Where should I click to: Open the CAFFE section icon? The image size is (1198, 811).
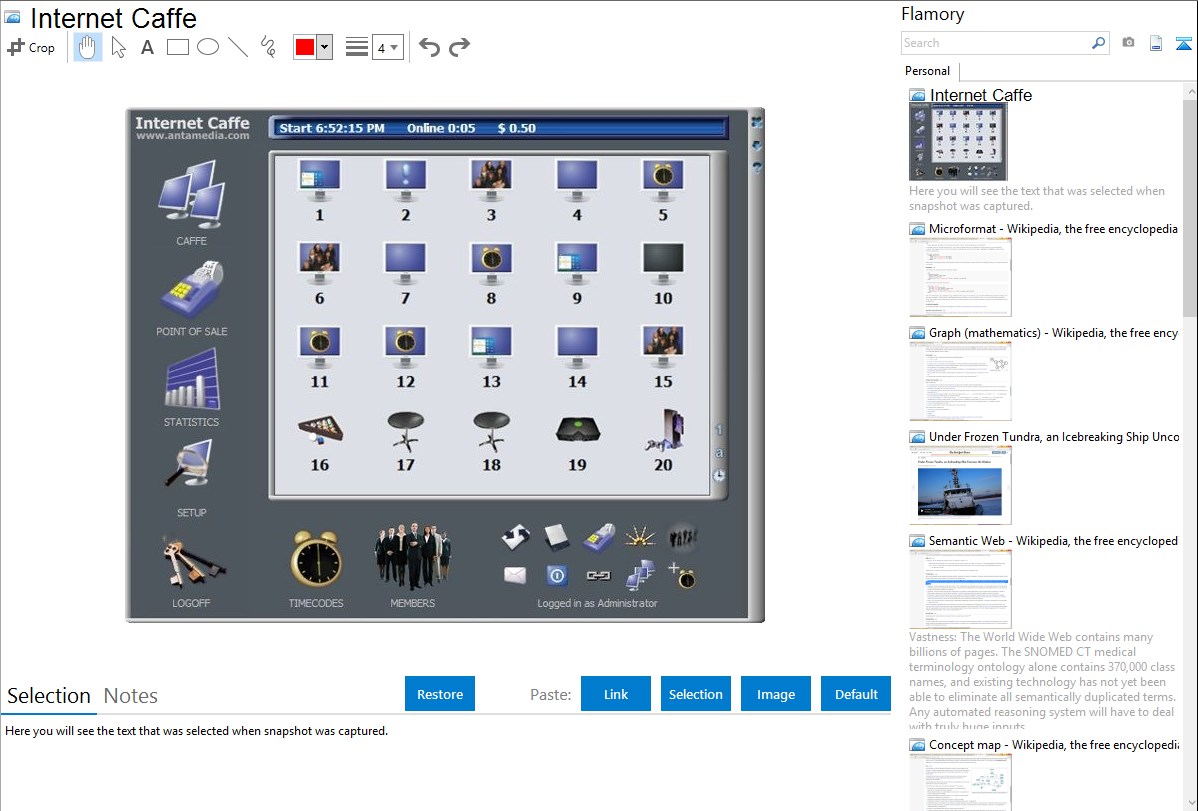(192, 195)
